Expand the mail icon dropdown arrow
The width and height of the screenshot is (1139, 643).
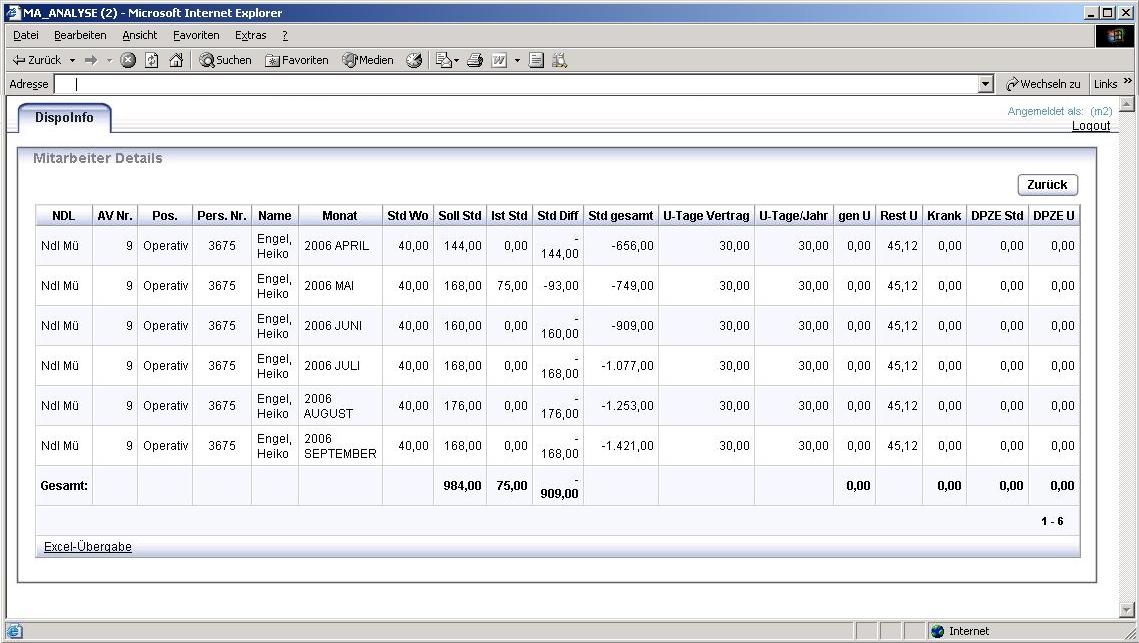point(456,60)
